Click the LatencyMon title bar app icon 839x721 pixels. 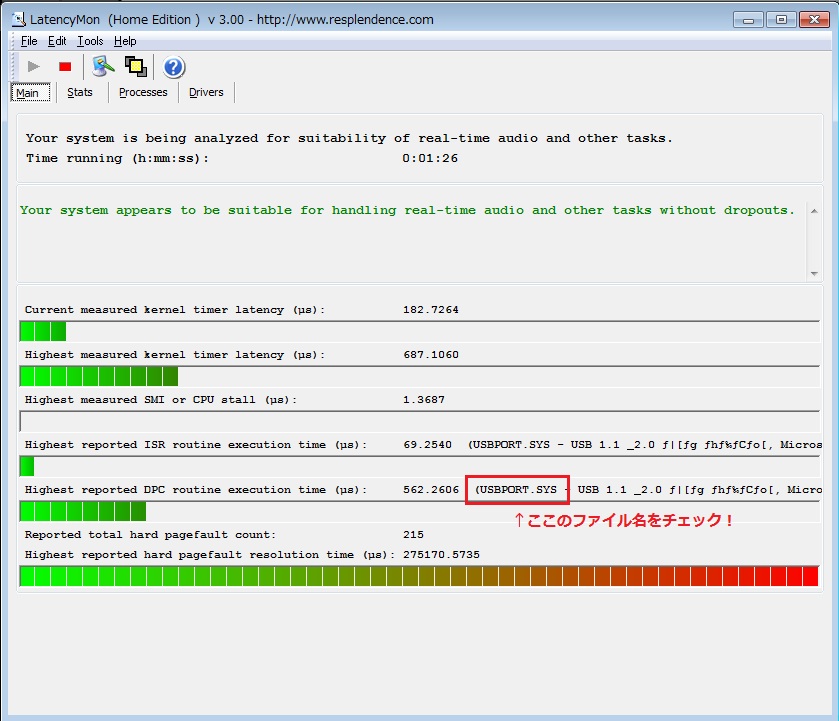pos(19,20)
